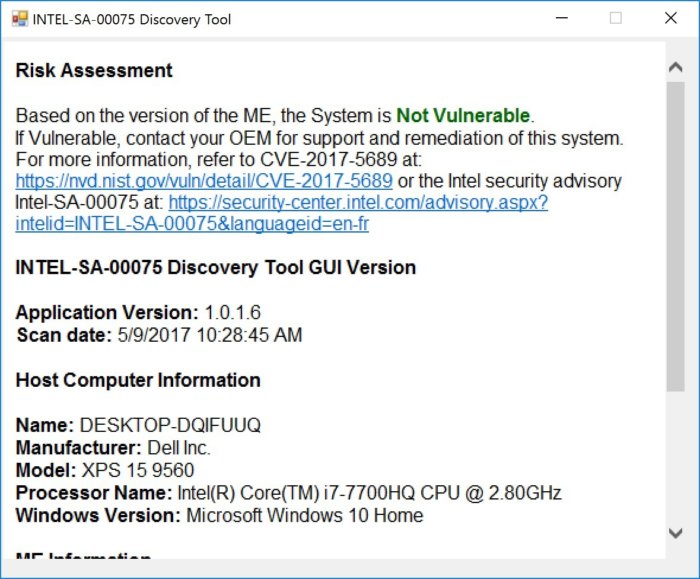Viewport: 700px width, 579px height.
Task: Click the manufacturer value Dell Inc.
Action: (179, 448)
